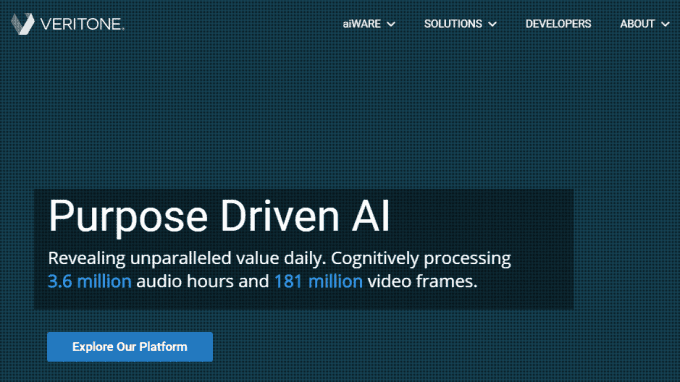The image size is (680, 382).
Task: Click the '181 million' highlighted text
Action: [318, 281]
